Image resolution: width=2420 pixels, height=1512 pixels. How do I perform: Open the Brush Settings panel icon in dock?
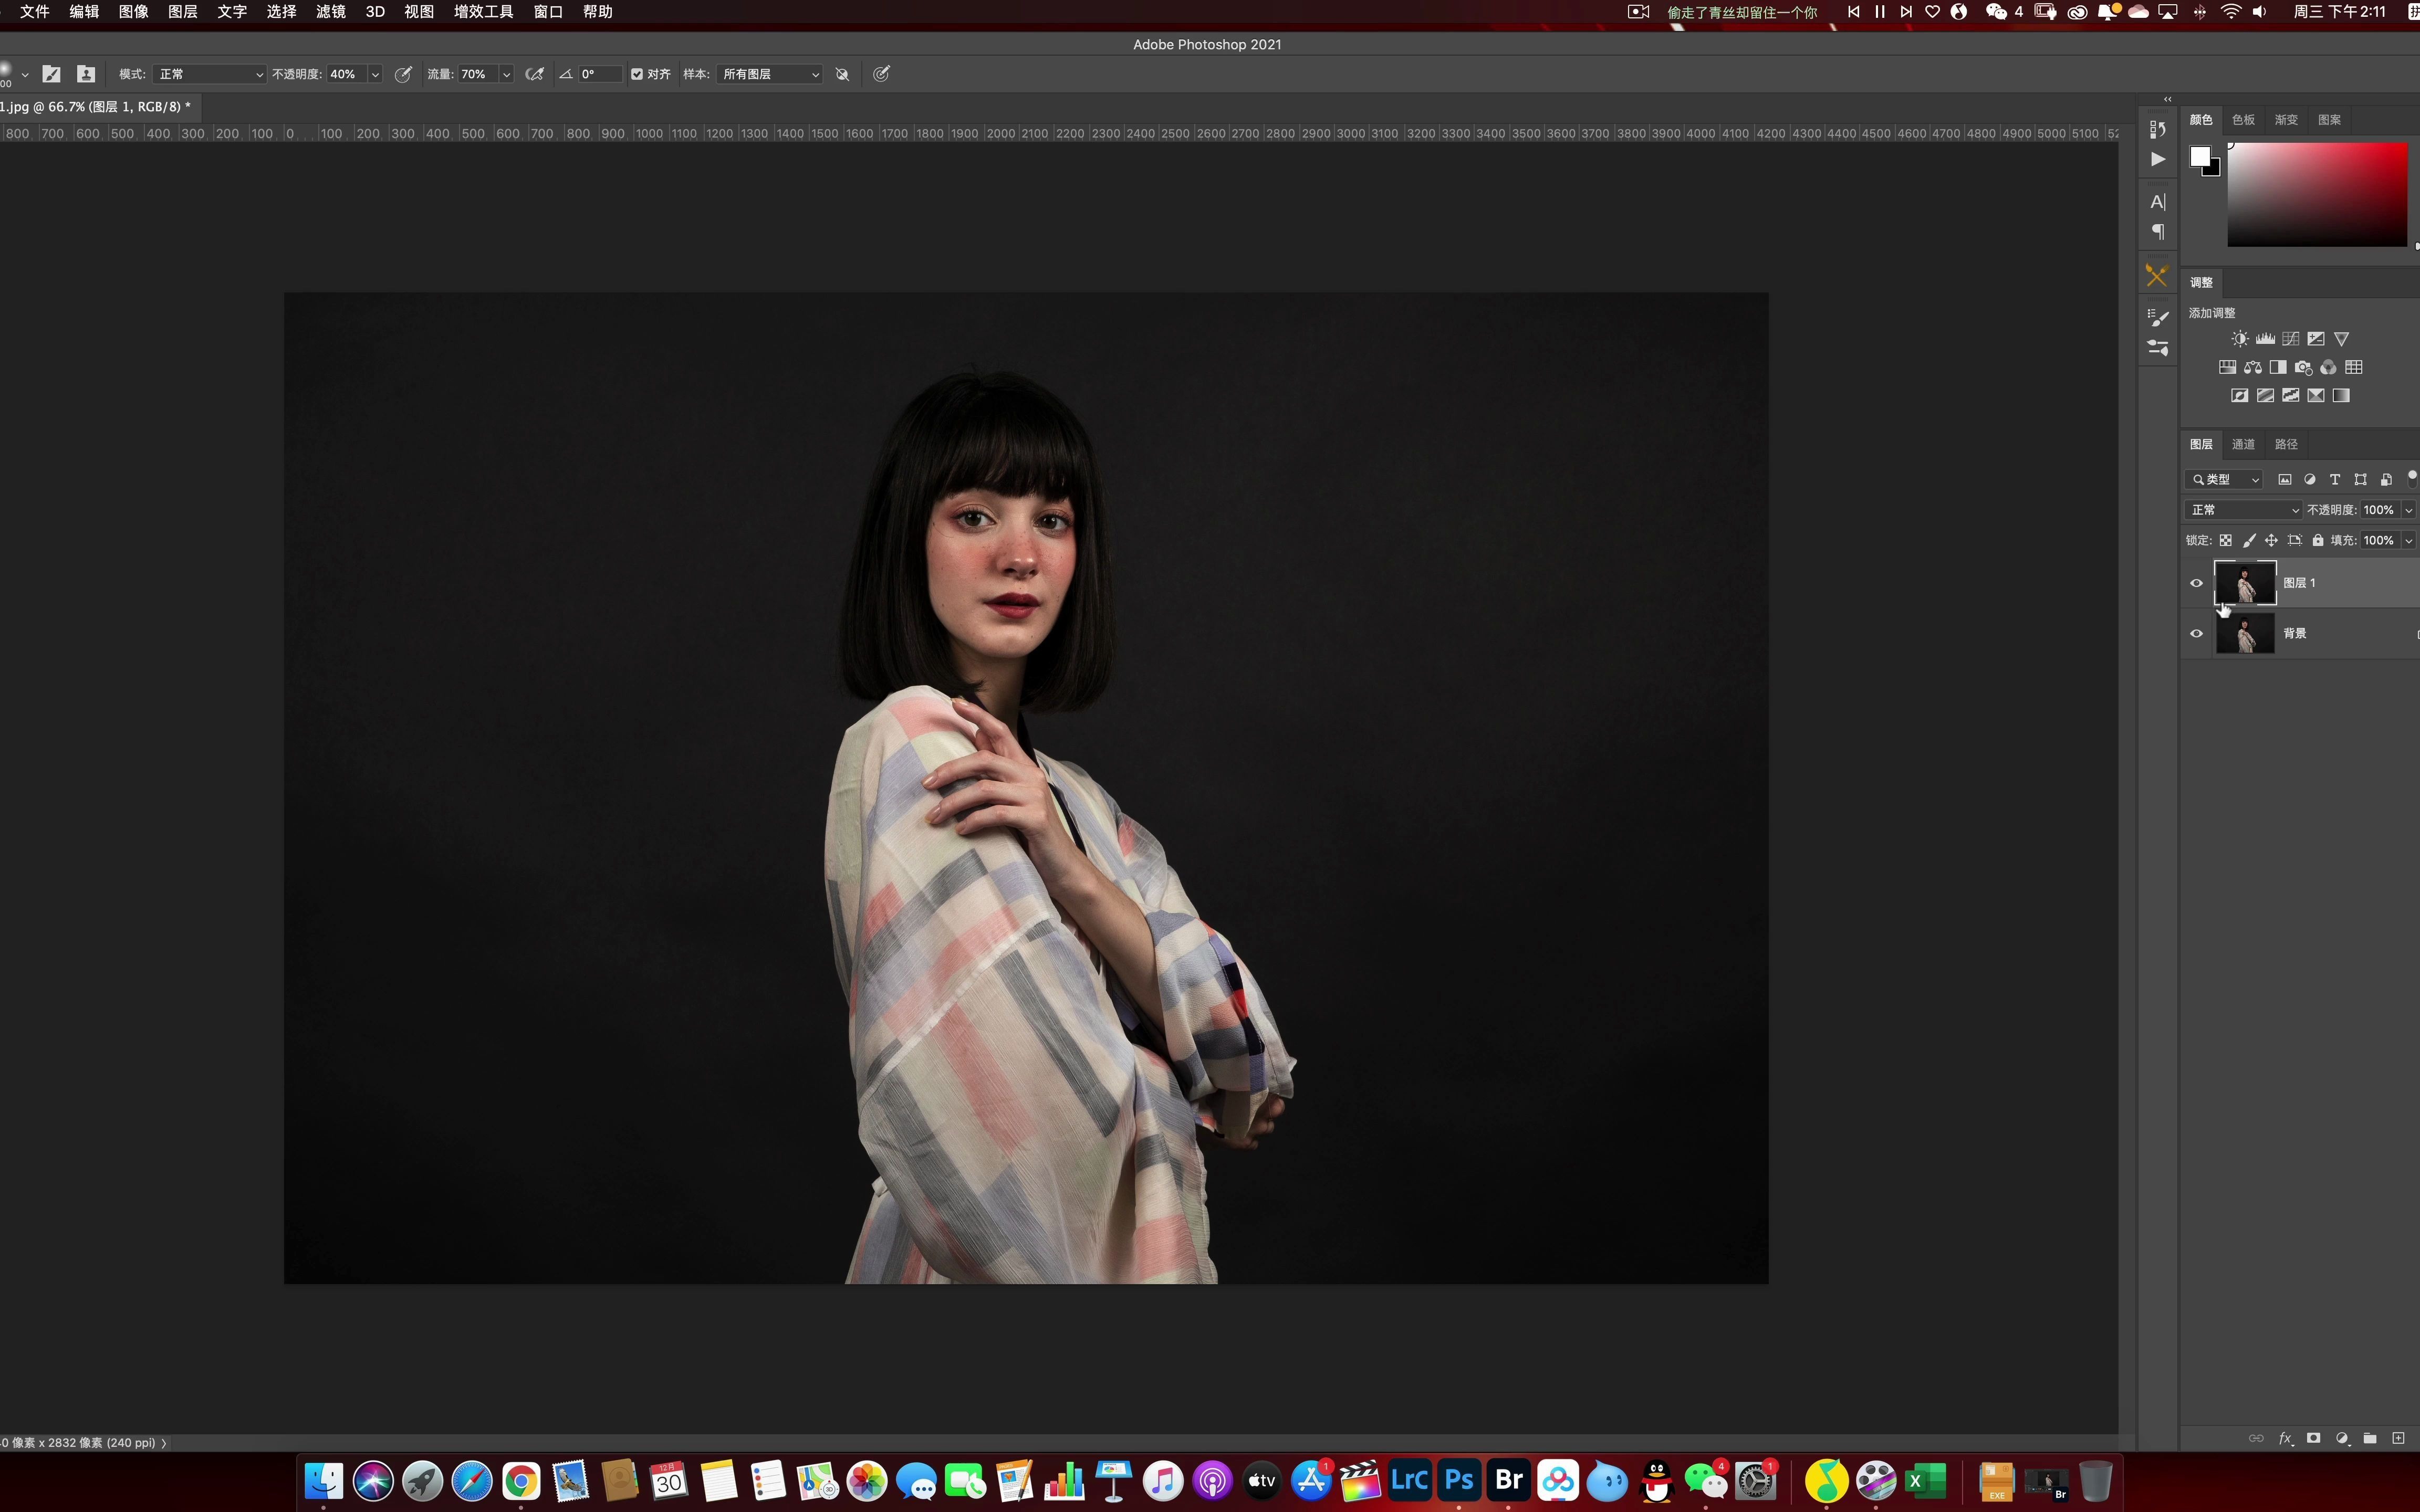(x=2158, y=318)
